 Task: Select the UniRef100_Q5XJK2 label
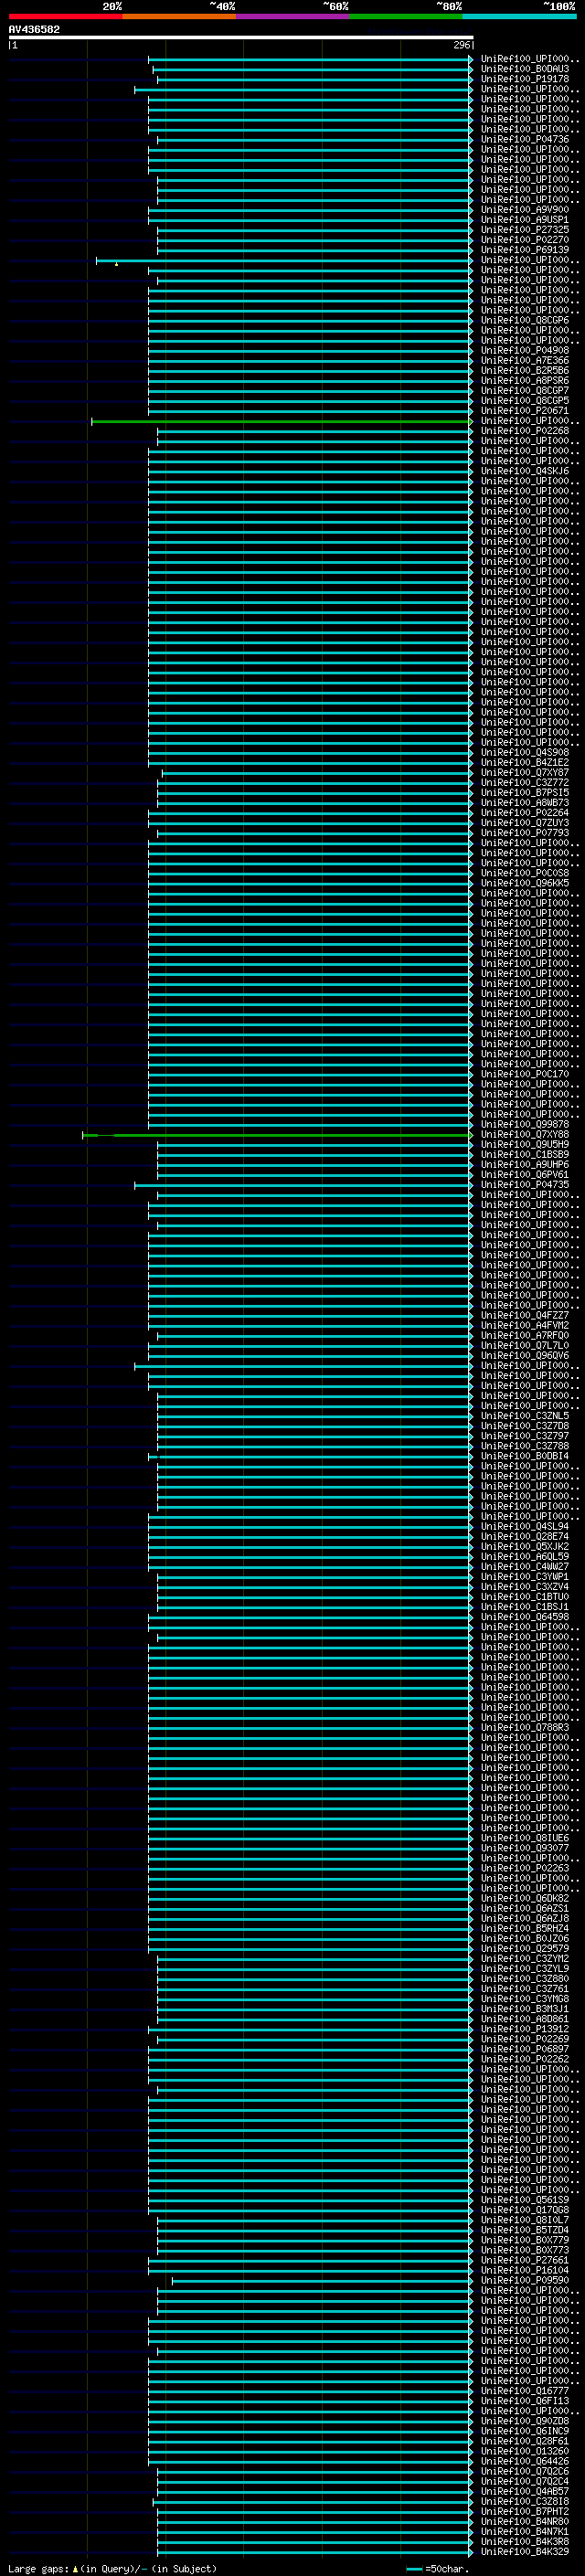click(x=525, y=1546)
